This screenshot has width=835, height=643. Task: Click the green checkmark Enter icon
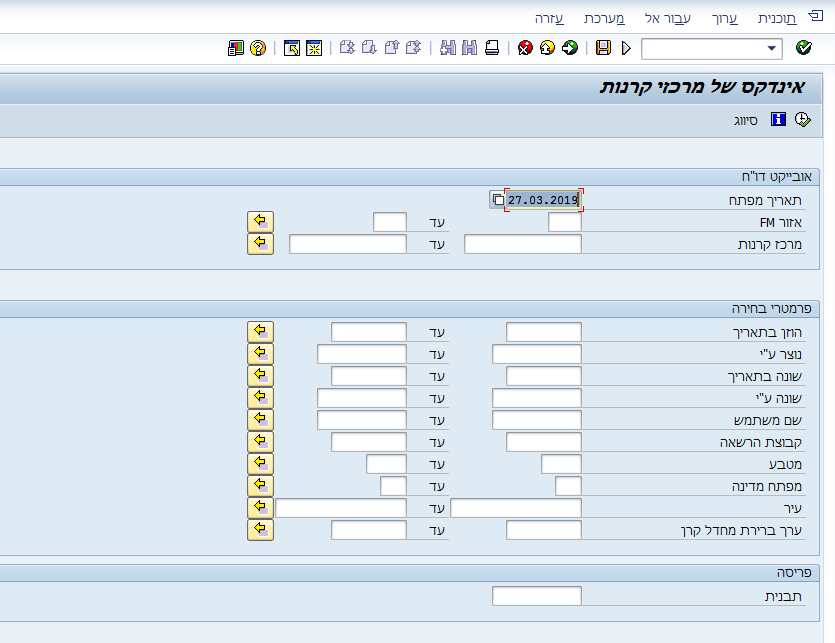click(x=804, y=48)
